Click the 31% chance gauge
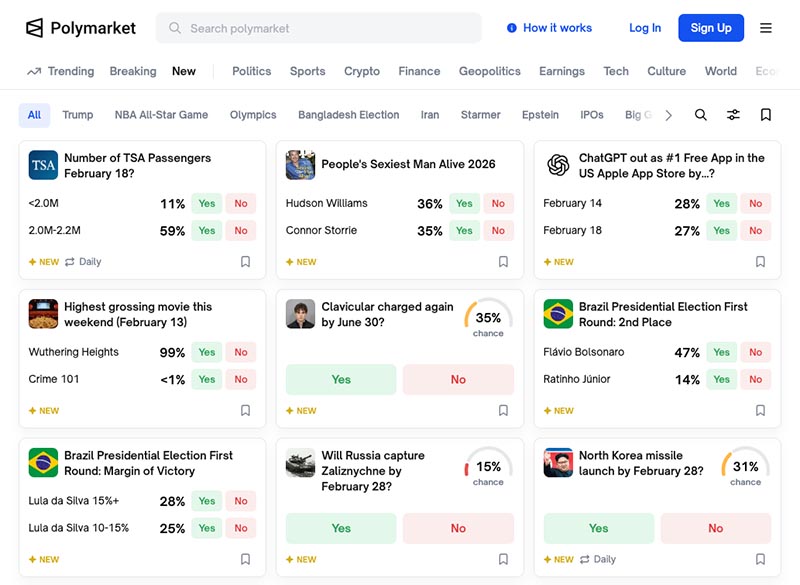 745,468
